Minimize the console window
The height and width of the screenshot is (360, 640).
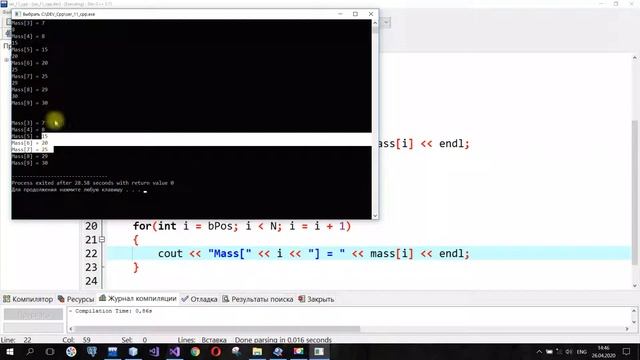[x=340, y=14]
